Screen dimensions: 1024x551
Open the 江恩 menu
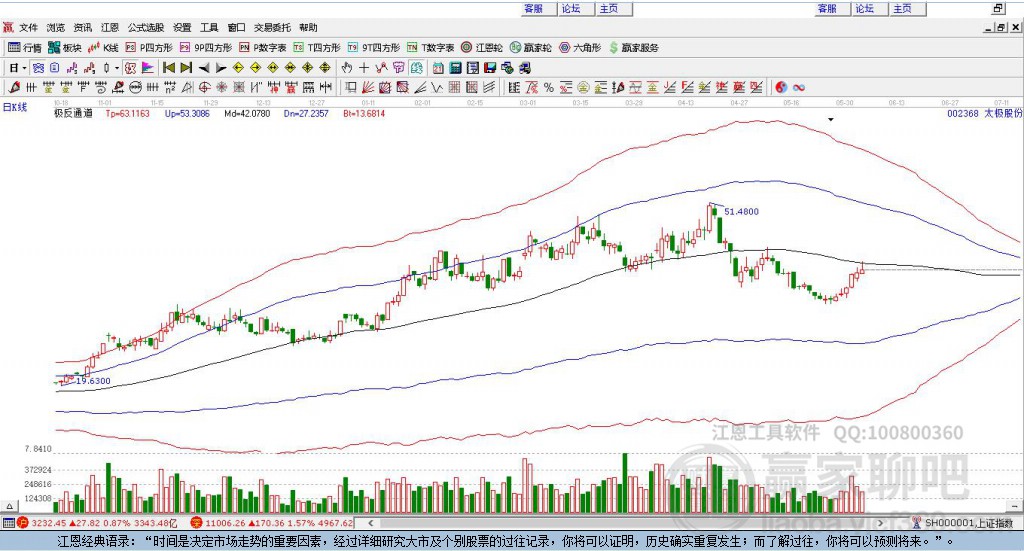click(x=110, y=27)
